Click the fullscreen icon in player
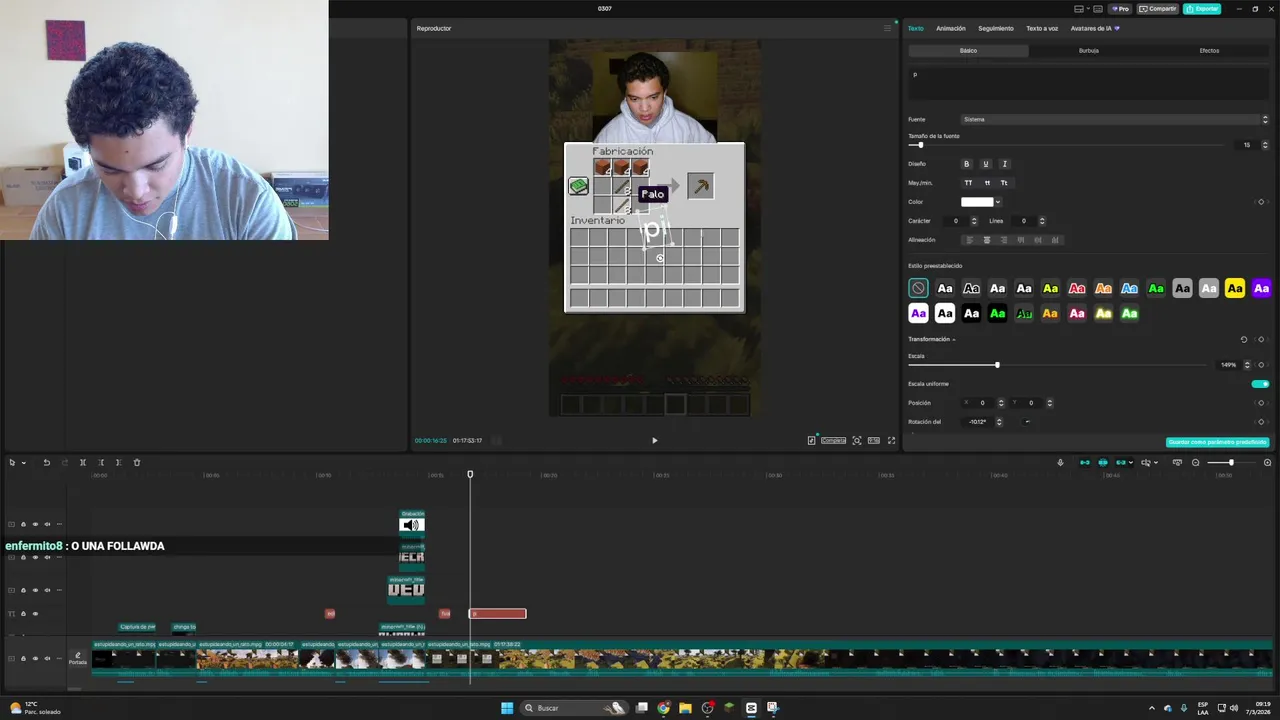The width and height of the screenshot is (1280, 720). pyautogui.click(x=892, y=440)
